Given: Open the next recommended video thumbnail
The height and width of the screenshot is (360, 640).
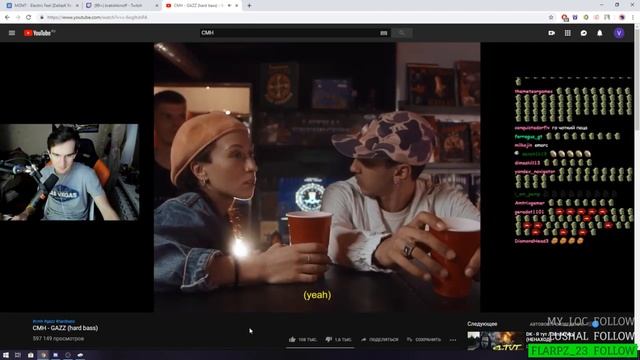Looking at the screenshot, I should click(x=495, y=341).
